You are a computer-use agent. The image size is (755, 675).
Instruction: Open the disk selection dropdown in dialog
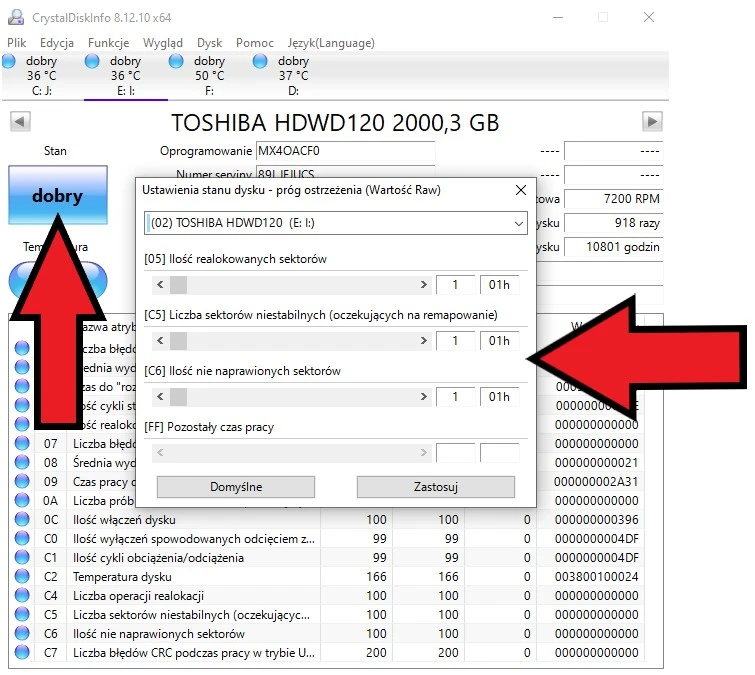[335, 223]
